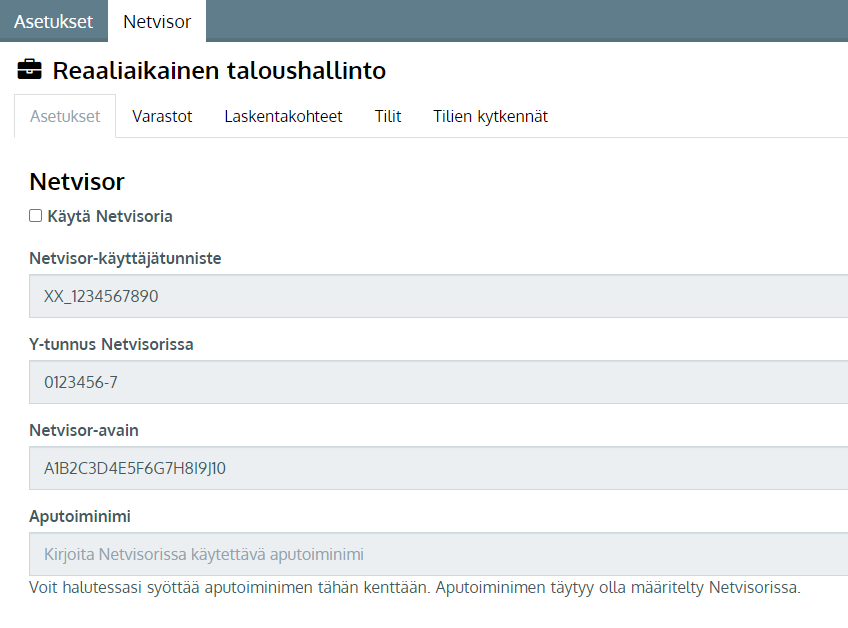
Task: Click the Y-tunnus Netvisorissa label
Action: coord(111,345)
